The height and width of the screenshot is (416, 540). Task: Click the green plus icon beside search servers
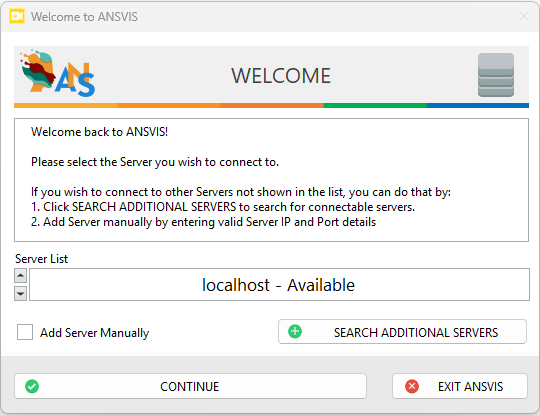pyautogui.click(x=295, y=332)
